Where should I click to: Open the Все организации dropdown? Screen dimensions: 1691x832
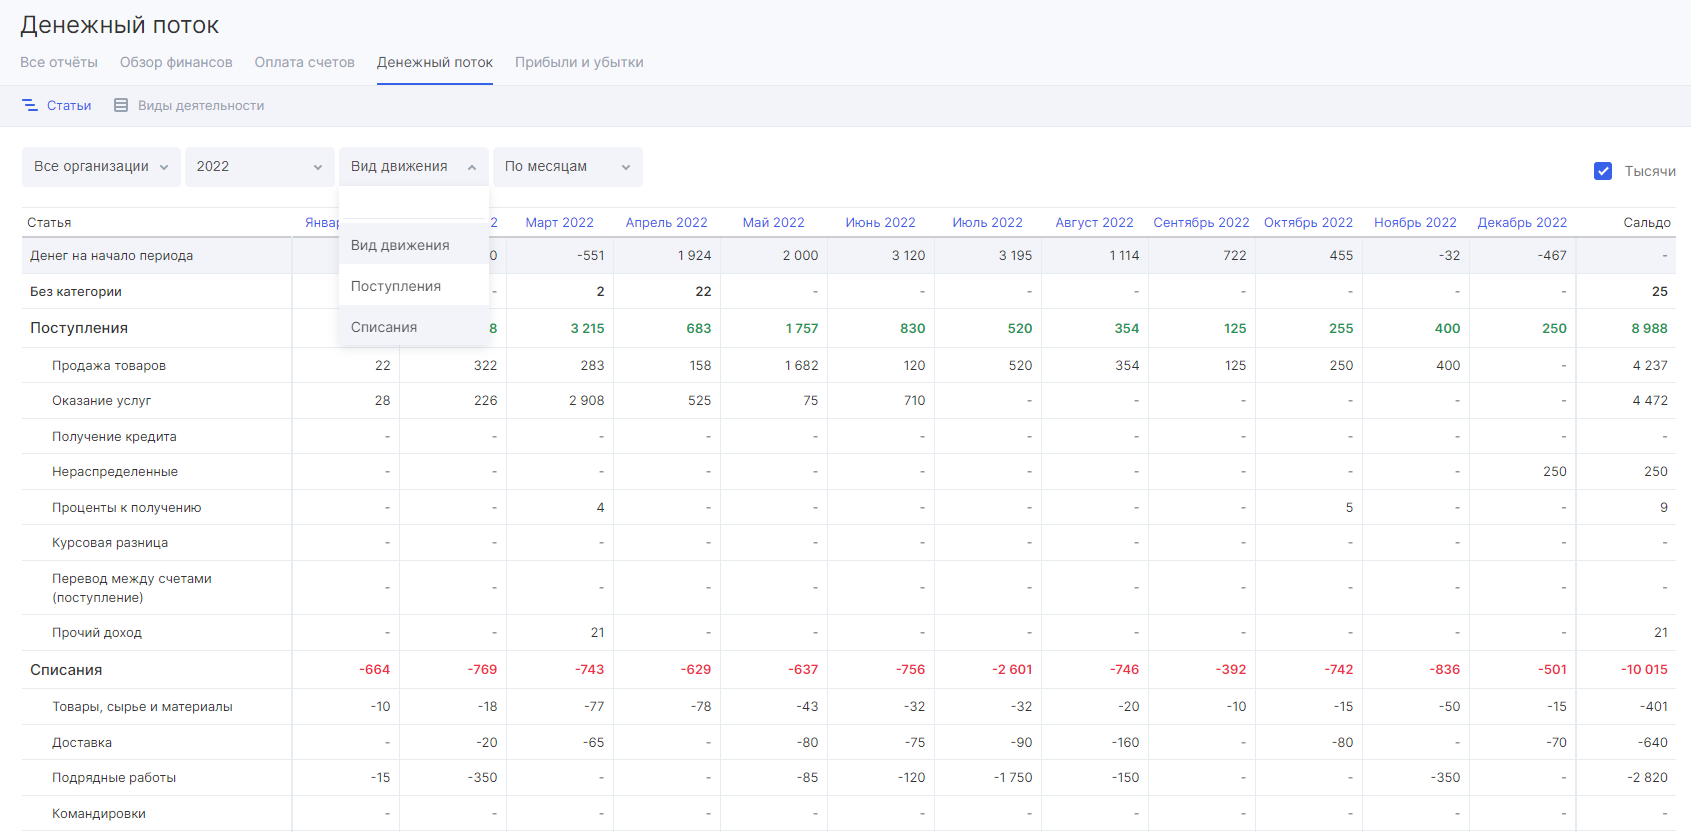point(101,167)
